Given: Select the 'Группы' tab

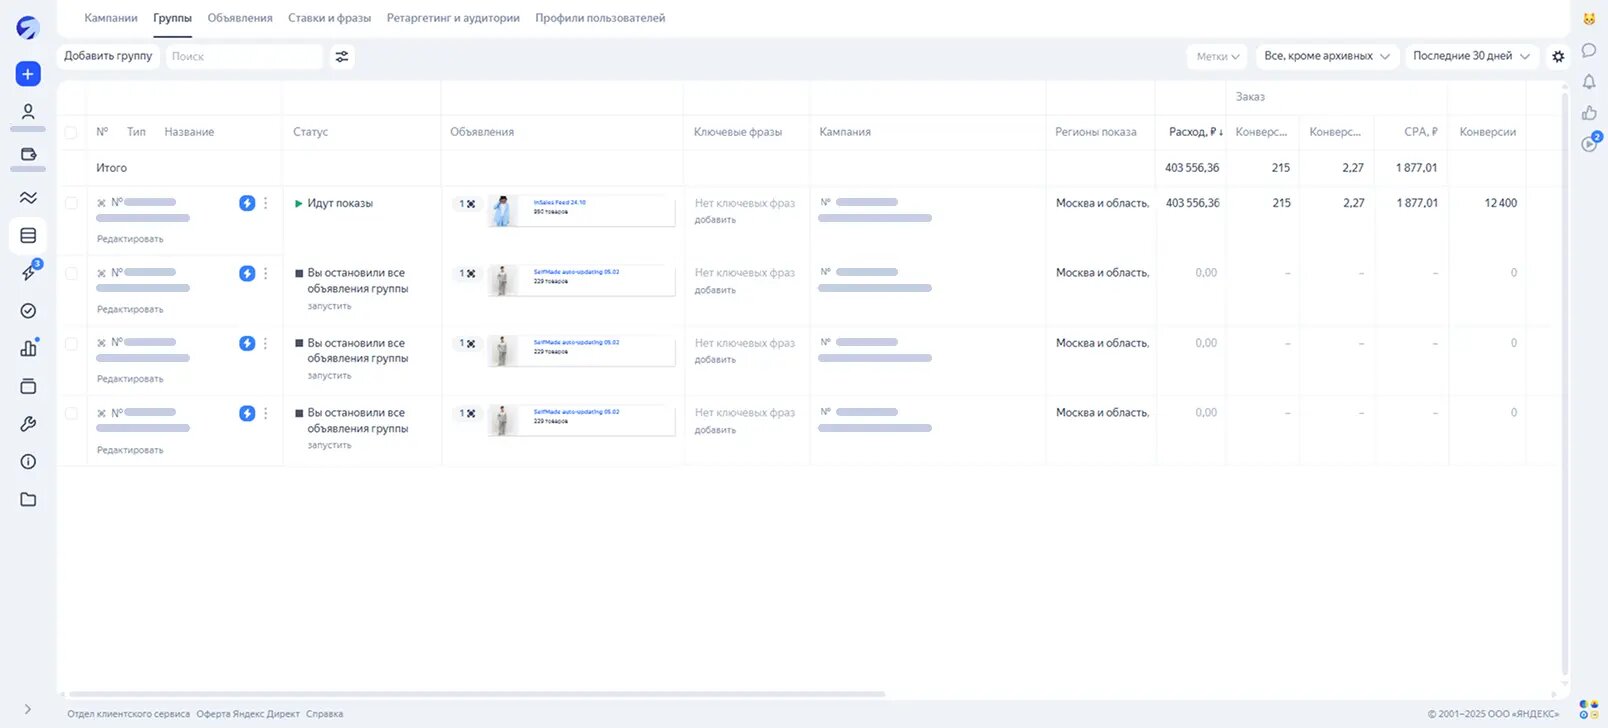Looking at the screenshot, I should [x=172, y=18].
